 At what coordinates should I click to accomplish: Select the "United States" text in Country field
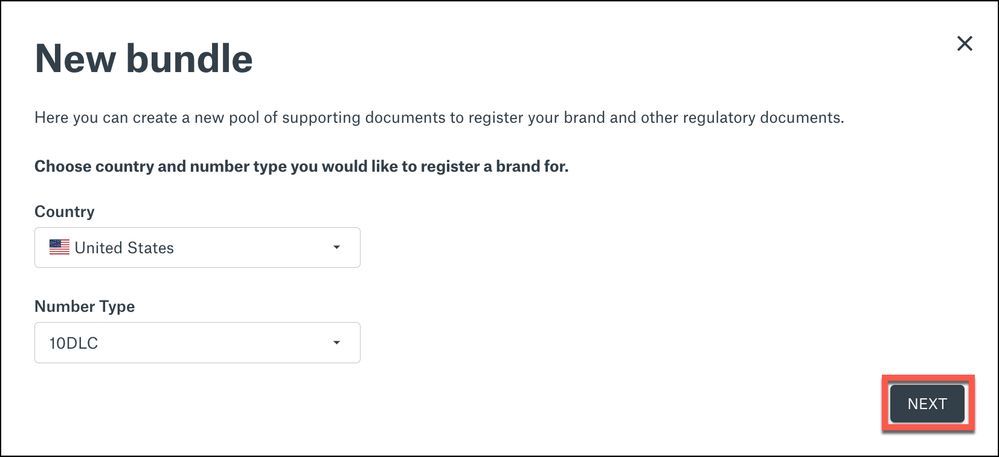tap(124, 248)
